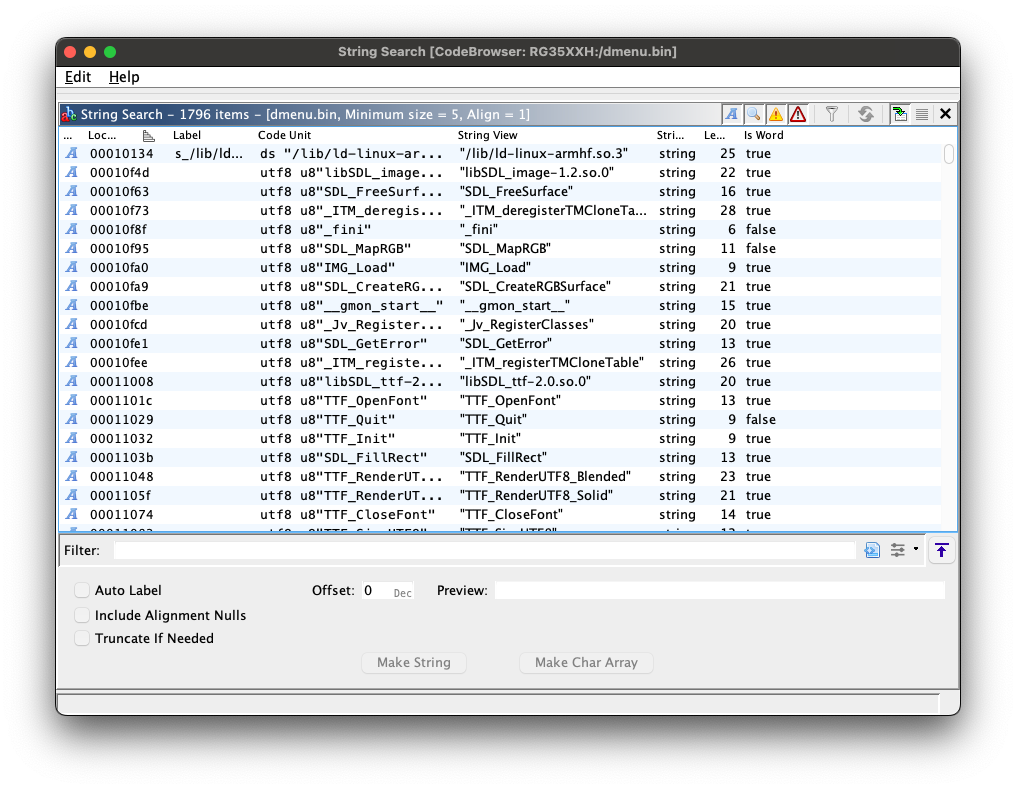Image resolution: width=1016 pixels, height=789 pixels.
Task: Select the "IMG_Load" string view cell
Action: point(495,268)
